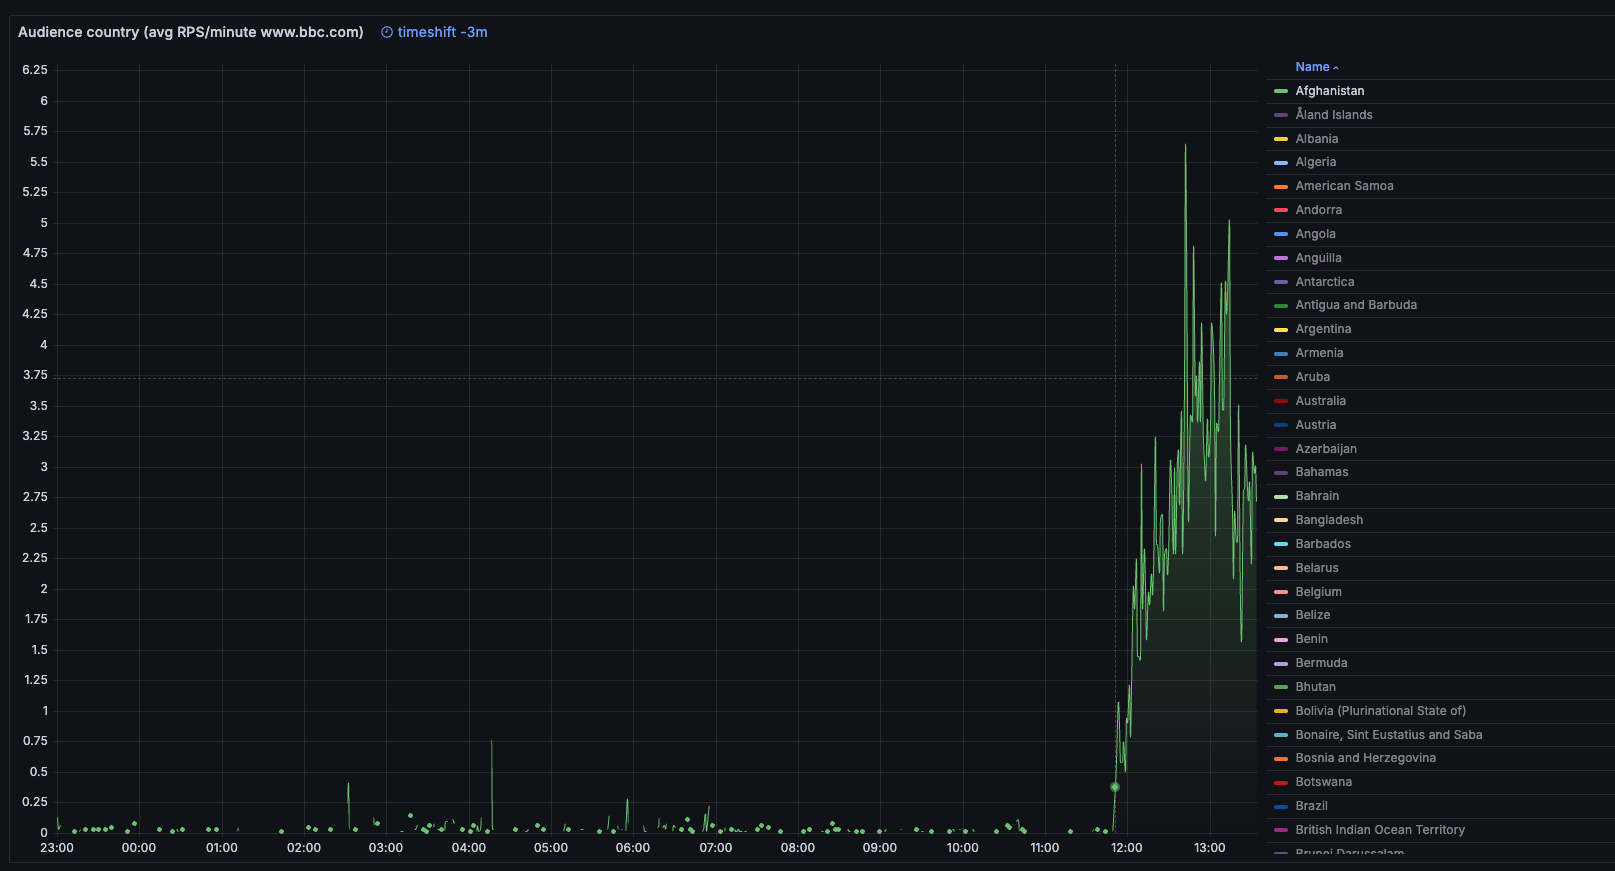Toggle the Afghanistan series in legend
This screenshot has height=871, width=1615.
1329,91
